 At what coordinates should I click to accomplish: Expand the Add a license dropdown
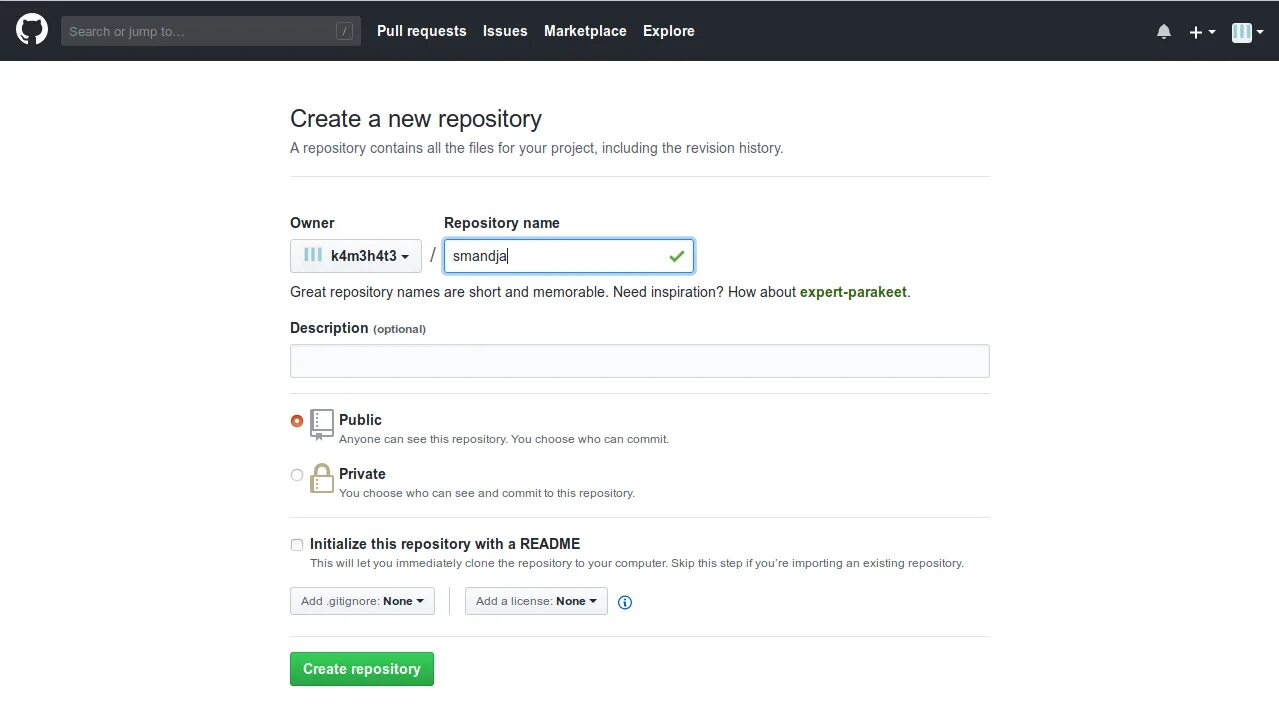[536, 601]
